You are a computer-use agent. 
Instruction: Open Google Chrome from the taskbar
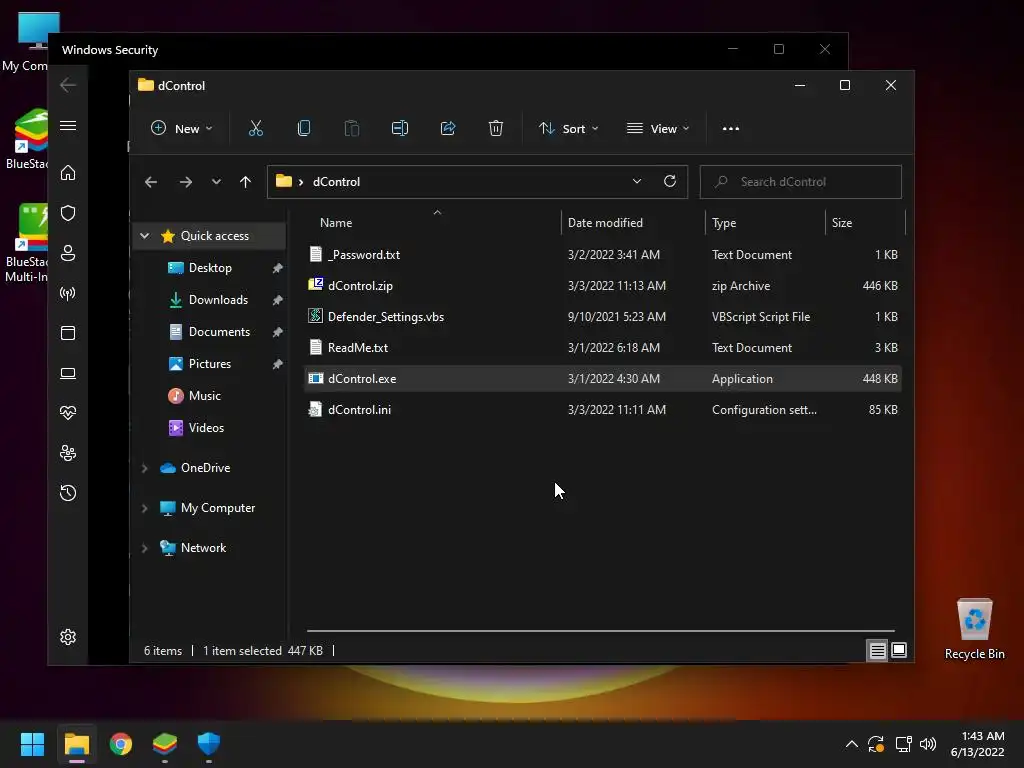(x=121, y=744)
